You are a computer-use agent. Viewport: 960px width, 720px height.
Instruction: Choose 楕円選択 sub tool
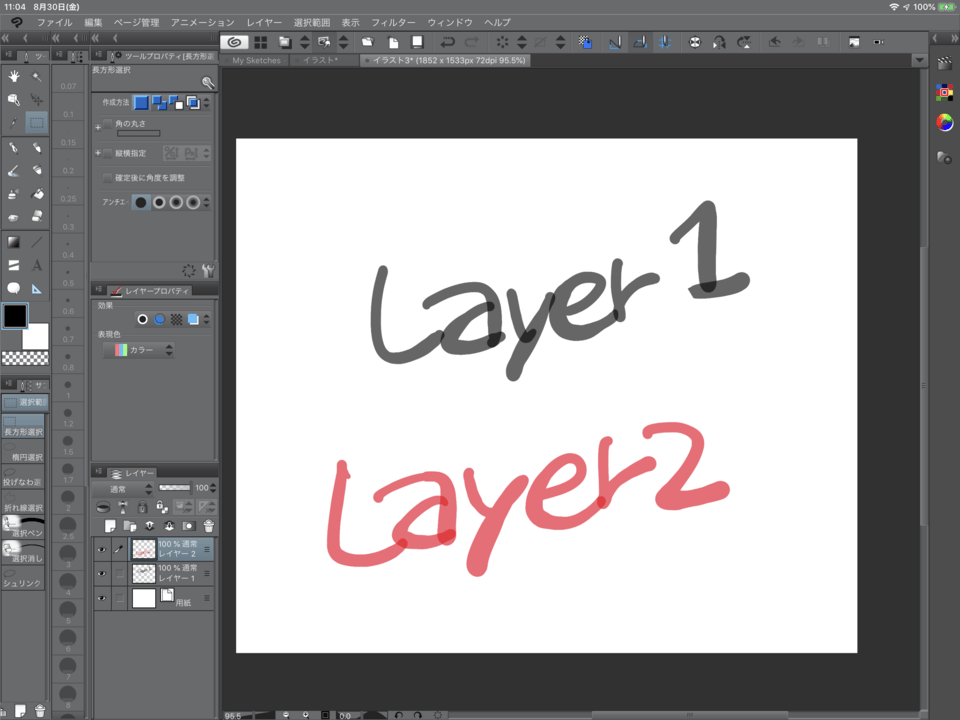(22, 457)
